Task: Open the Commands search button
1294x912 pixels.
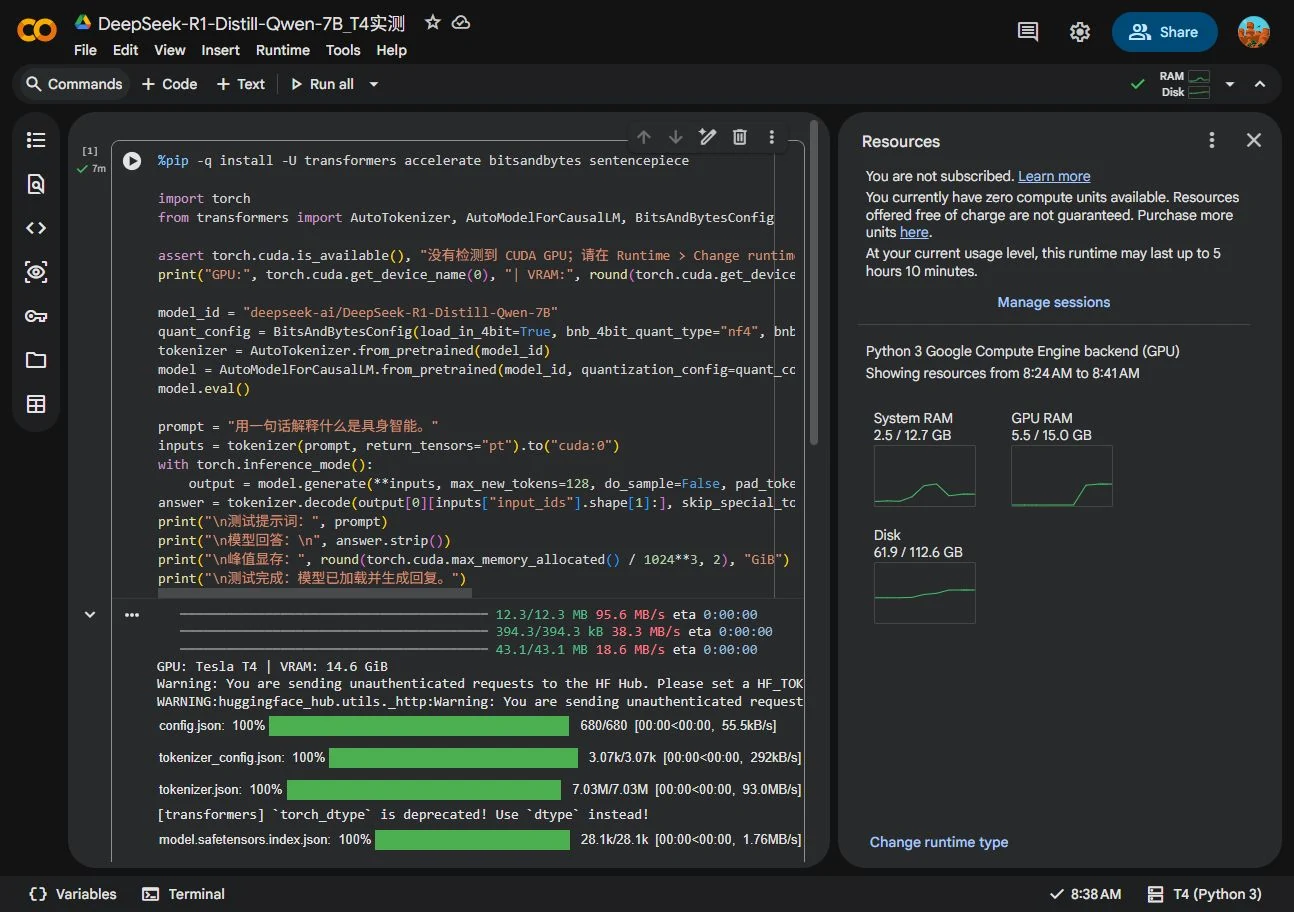Action: [74, 84]
